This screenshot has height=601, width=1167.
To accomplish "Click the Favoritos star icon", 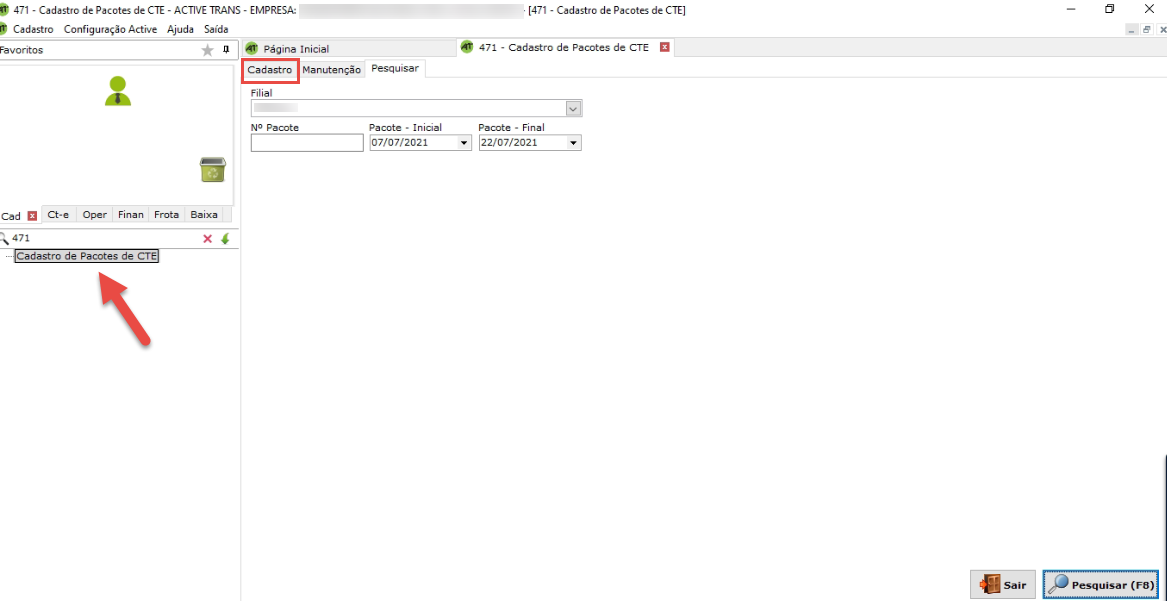I will pyautogui.click(x=207, y=50).
